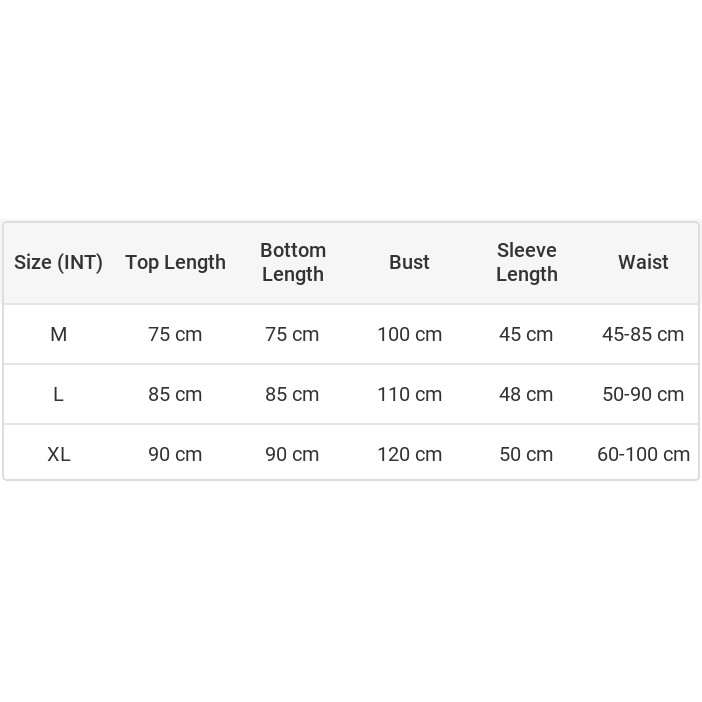Select the 50 cm sleeve length cell
The width and height of the screenshot is (702, 702).
pyautogui.click(x=526, y=454)
